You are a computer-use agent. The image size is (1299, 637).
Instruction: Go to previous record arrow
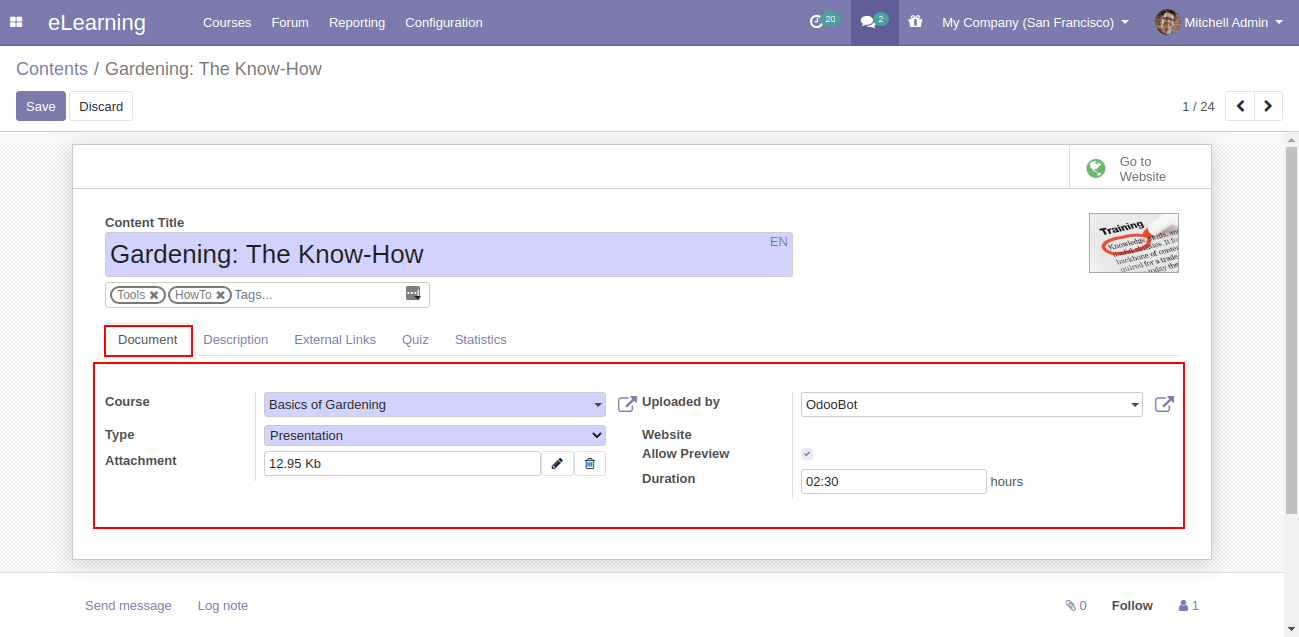pyautogui.click(x=1240, y=106)
